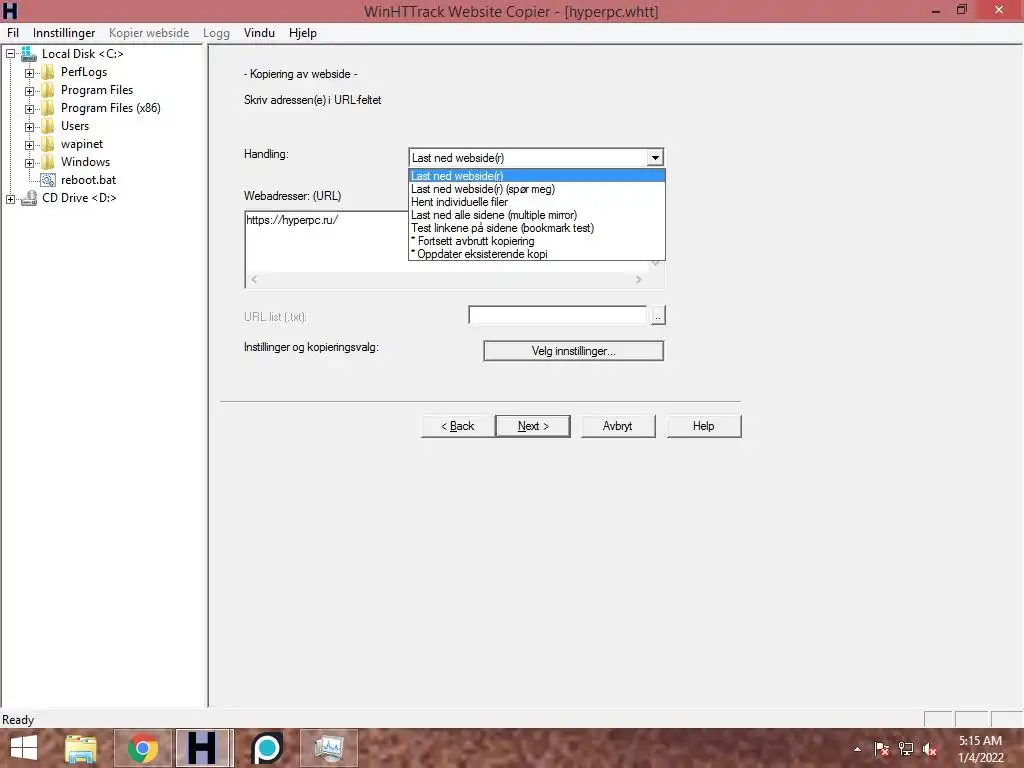Open the blue circle app in taskbar
The width and height of the screenshot is (1024, 768).
pos(266,748)
